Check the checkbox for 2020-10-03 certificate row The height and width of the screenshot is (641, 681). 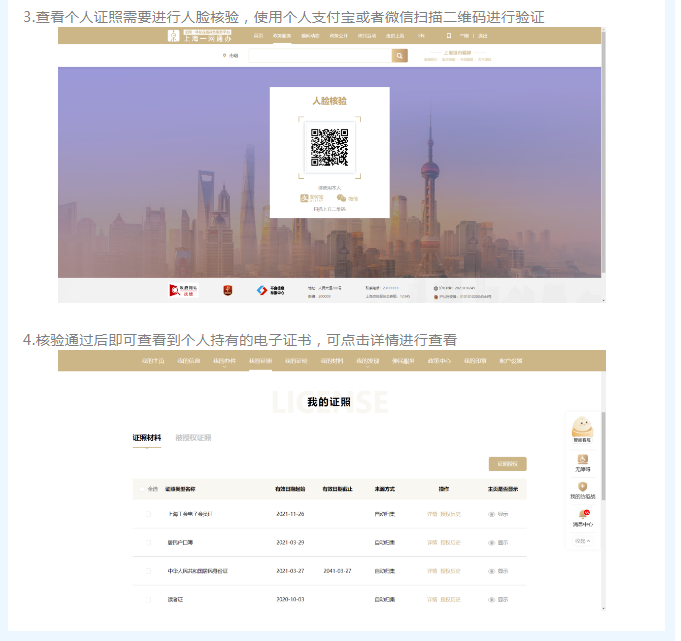pyautogui.click(x=148, y=599)
